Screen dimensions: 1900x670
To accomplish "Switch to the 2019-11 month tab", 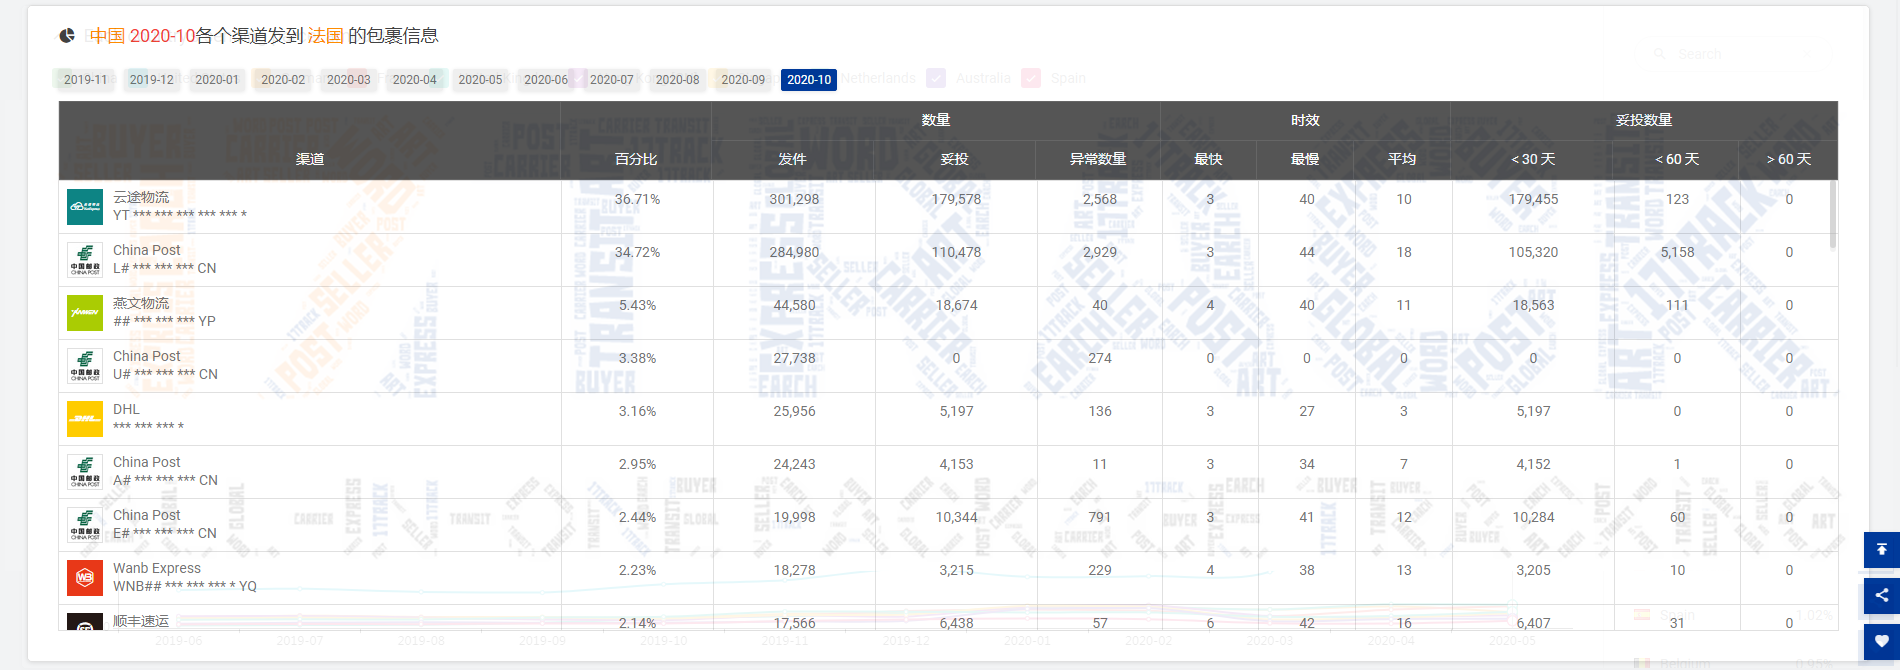I will point(85,80).
